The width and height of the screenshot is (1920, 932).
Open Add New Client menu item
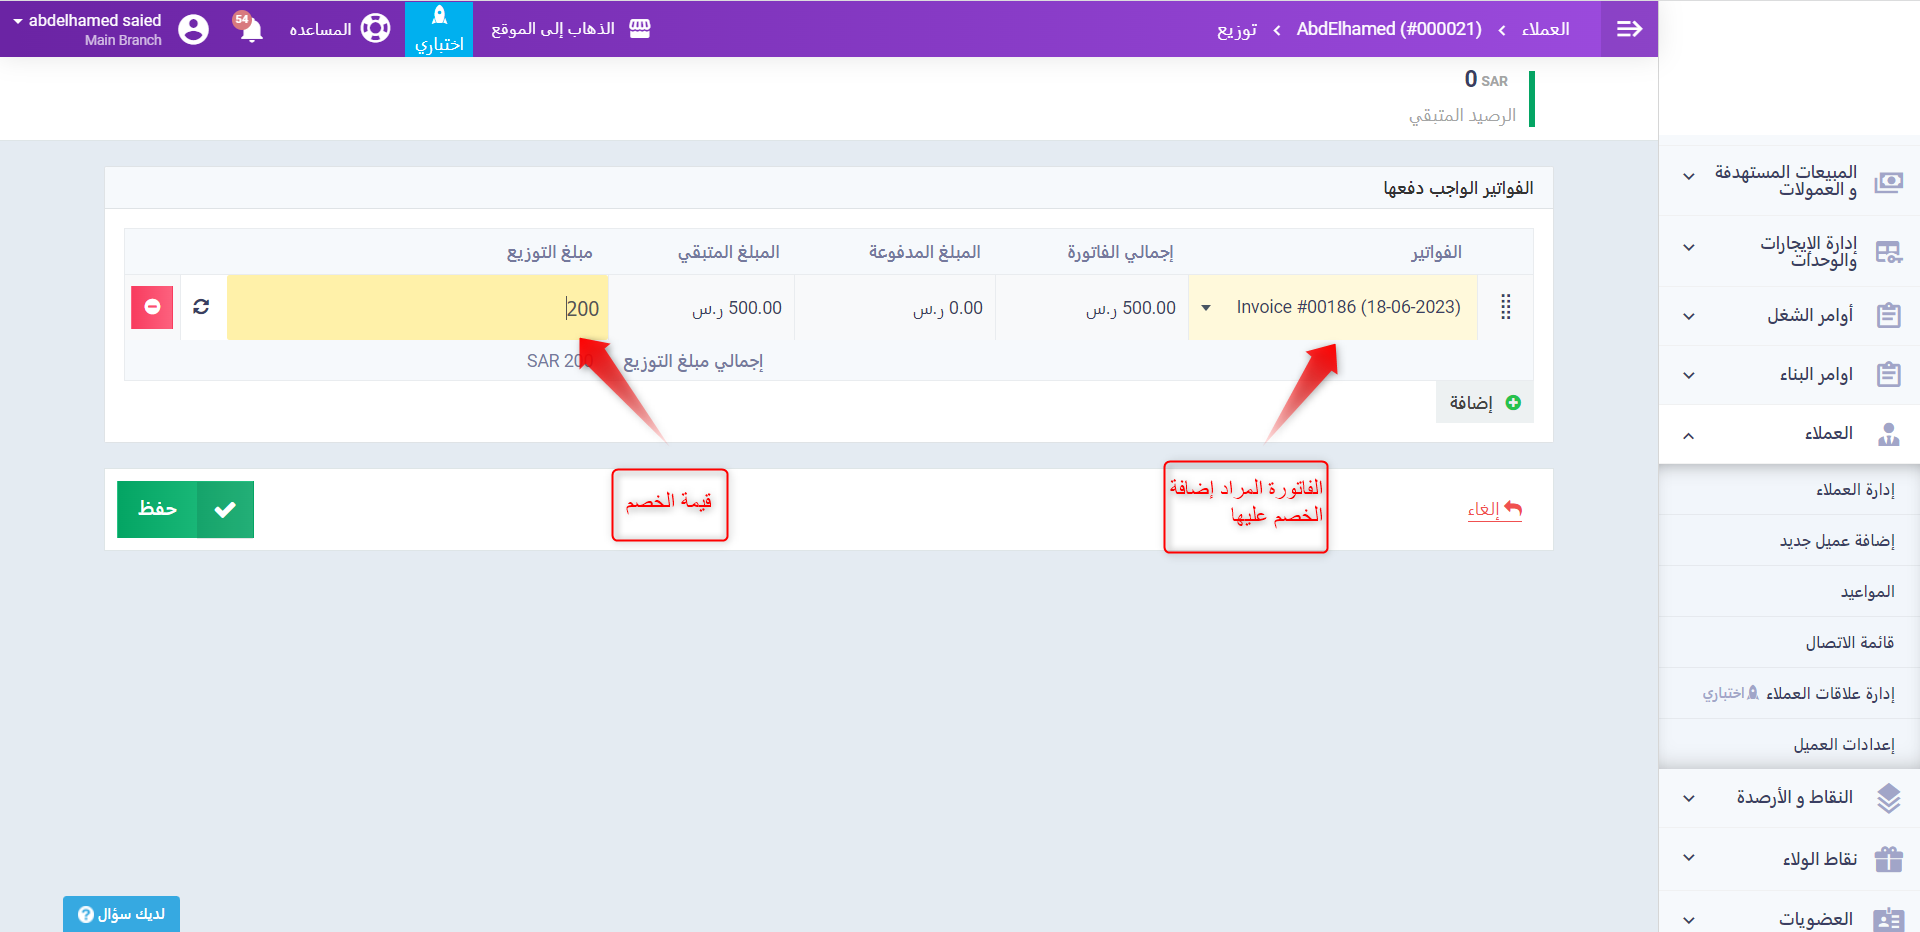1836,541
